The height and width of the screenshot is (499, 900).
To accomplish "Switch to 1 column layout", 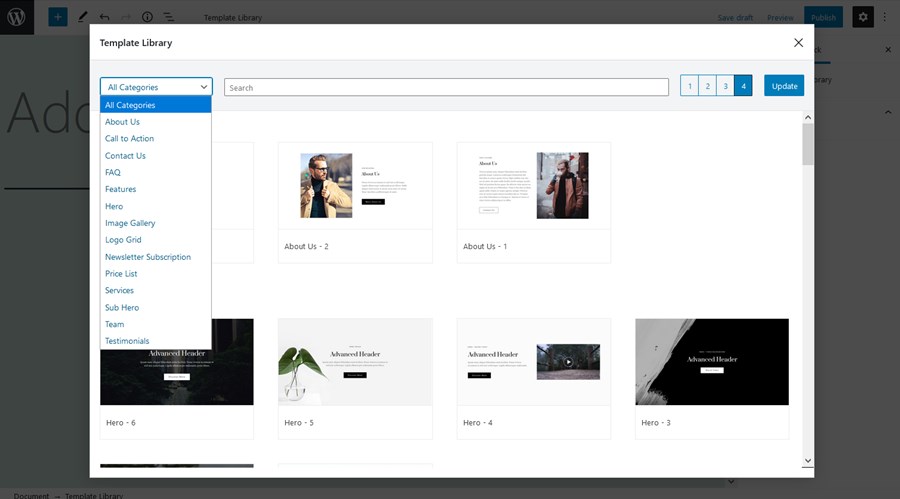I will tap(690, 86).
